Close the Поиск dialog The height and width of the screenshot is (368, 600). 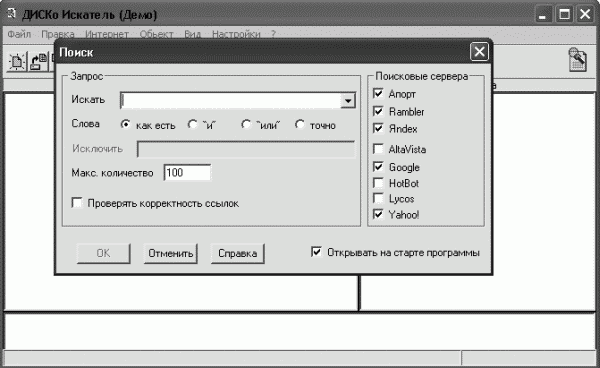pyautogui.click(x=479, y=52)
